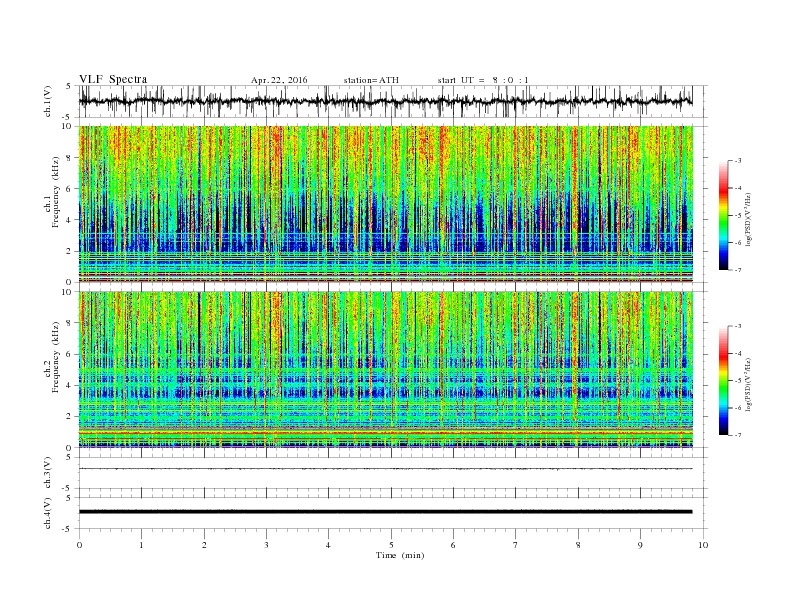This screenshot has height=612, width=792.
Task: Click the ch.2 color bar "log(PSD)(V²/Hz)" label
Action: coord(750,383)
